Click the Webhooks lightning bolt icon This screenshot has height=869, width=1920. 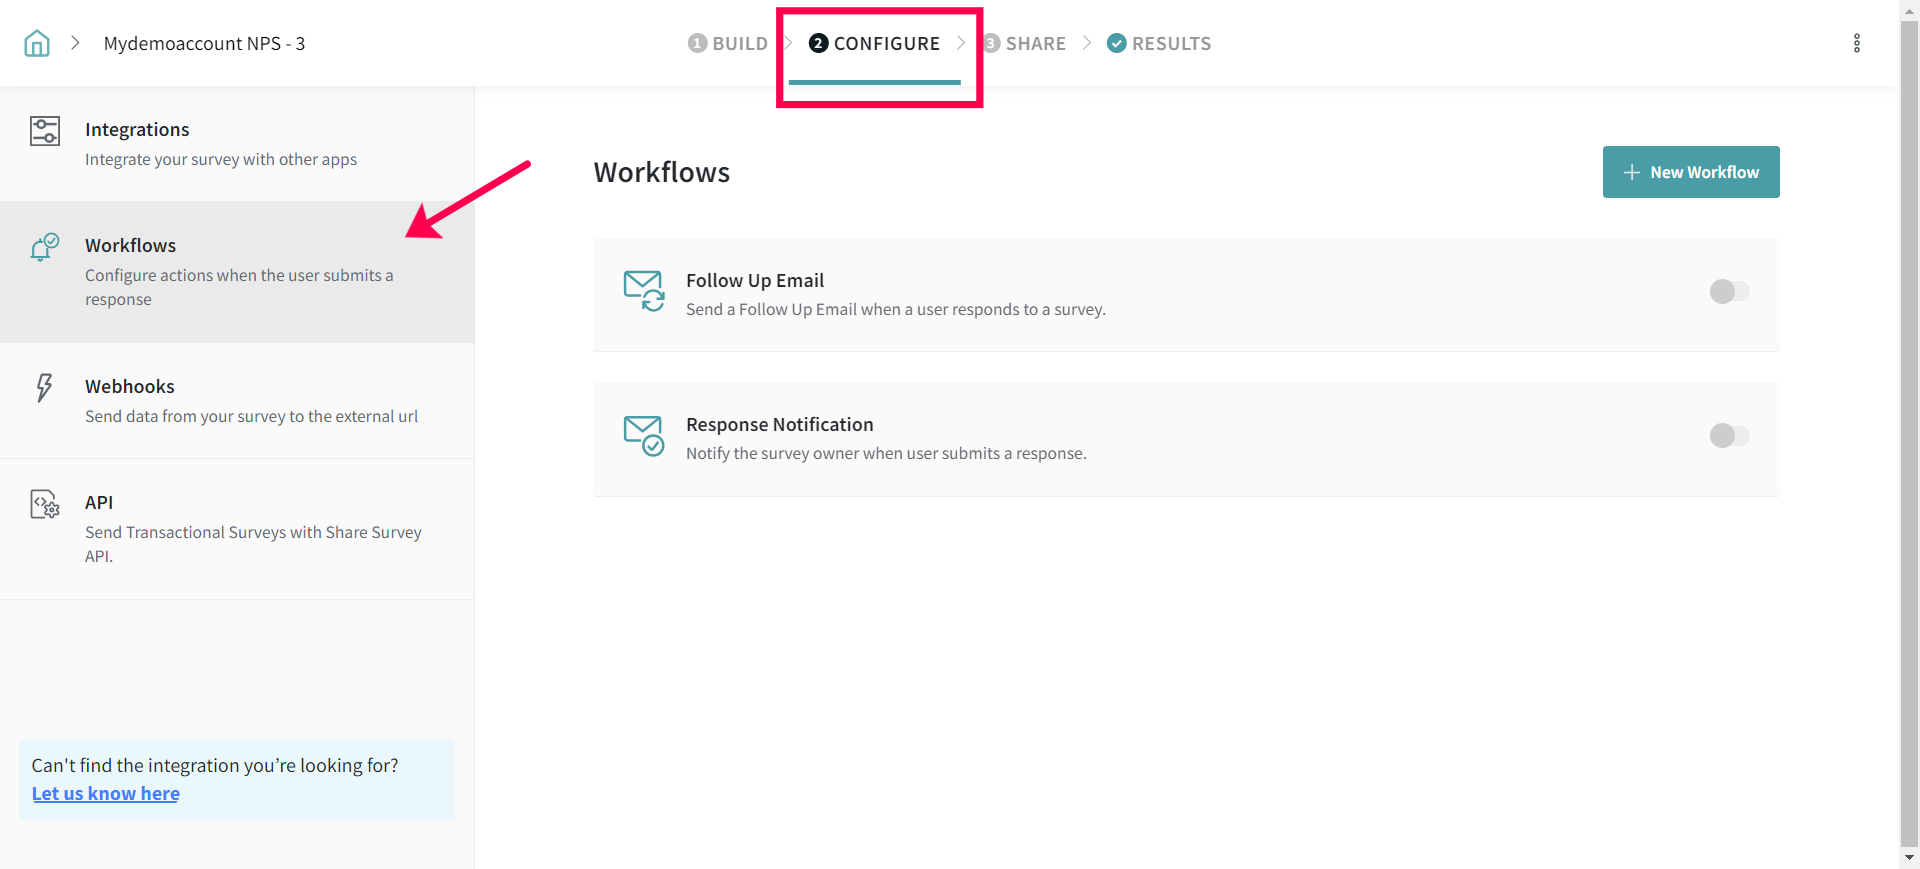[x=44, y=388]
